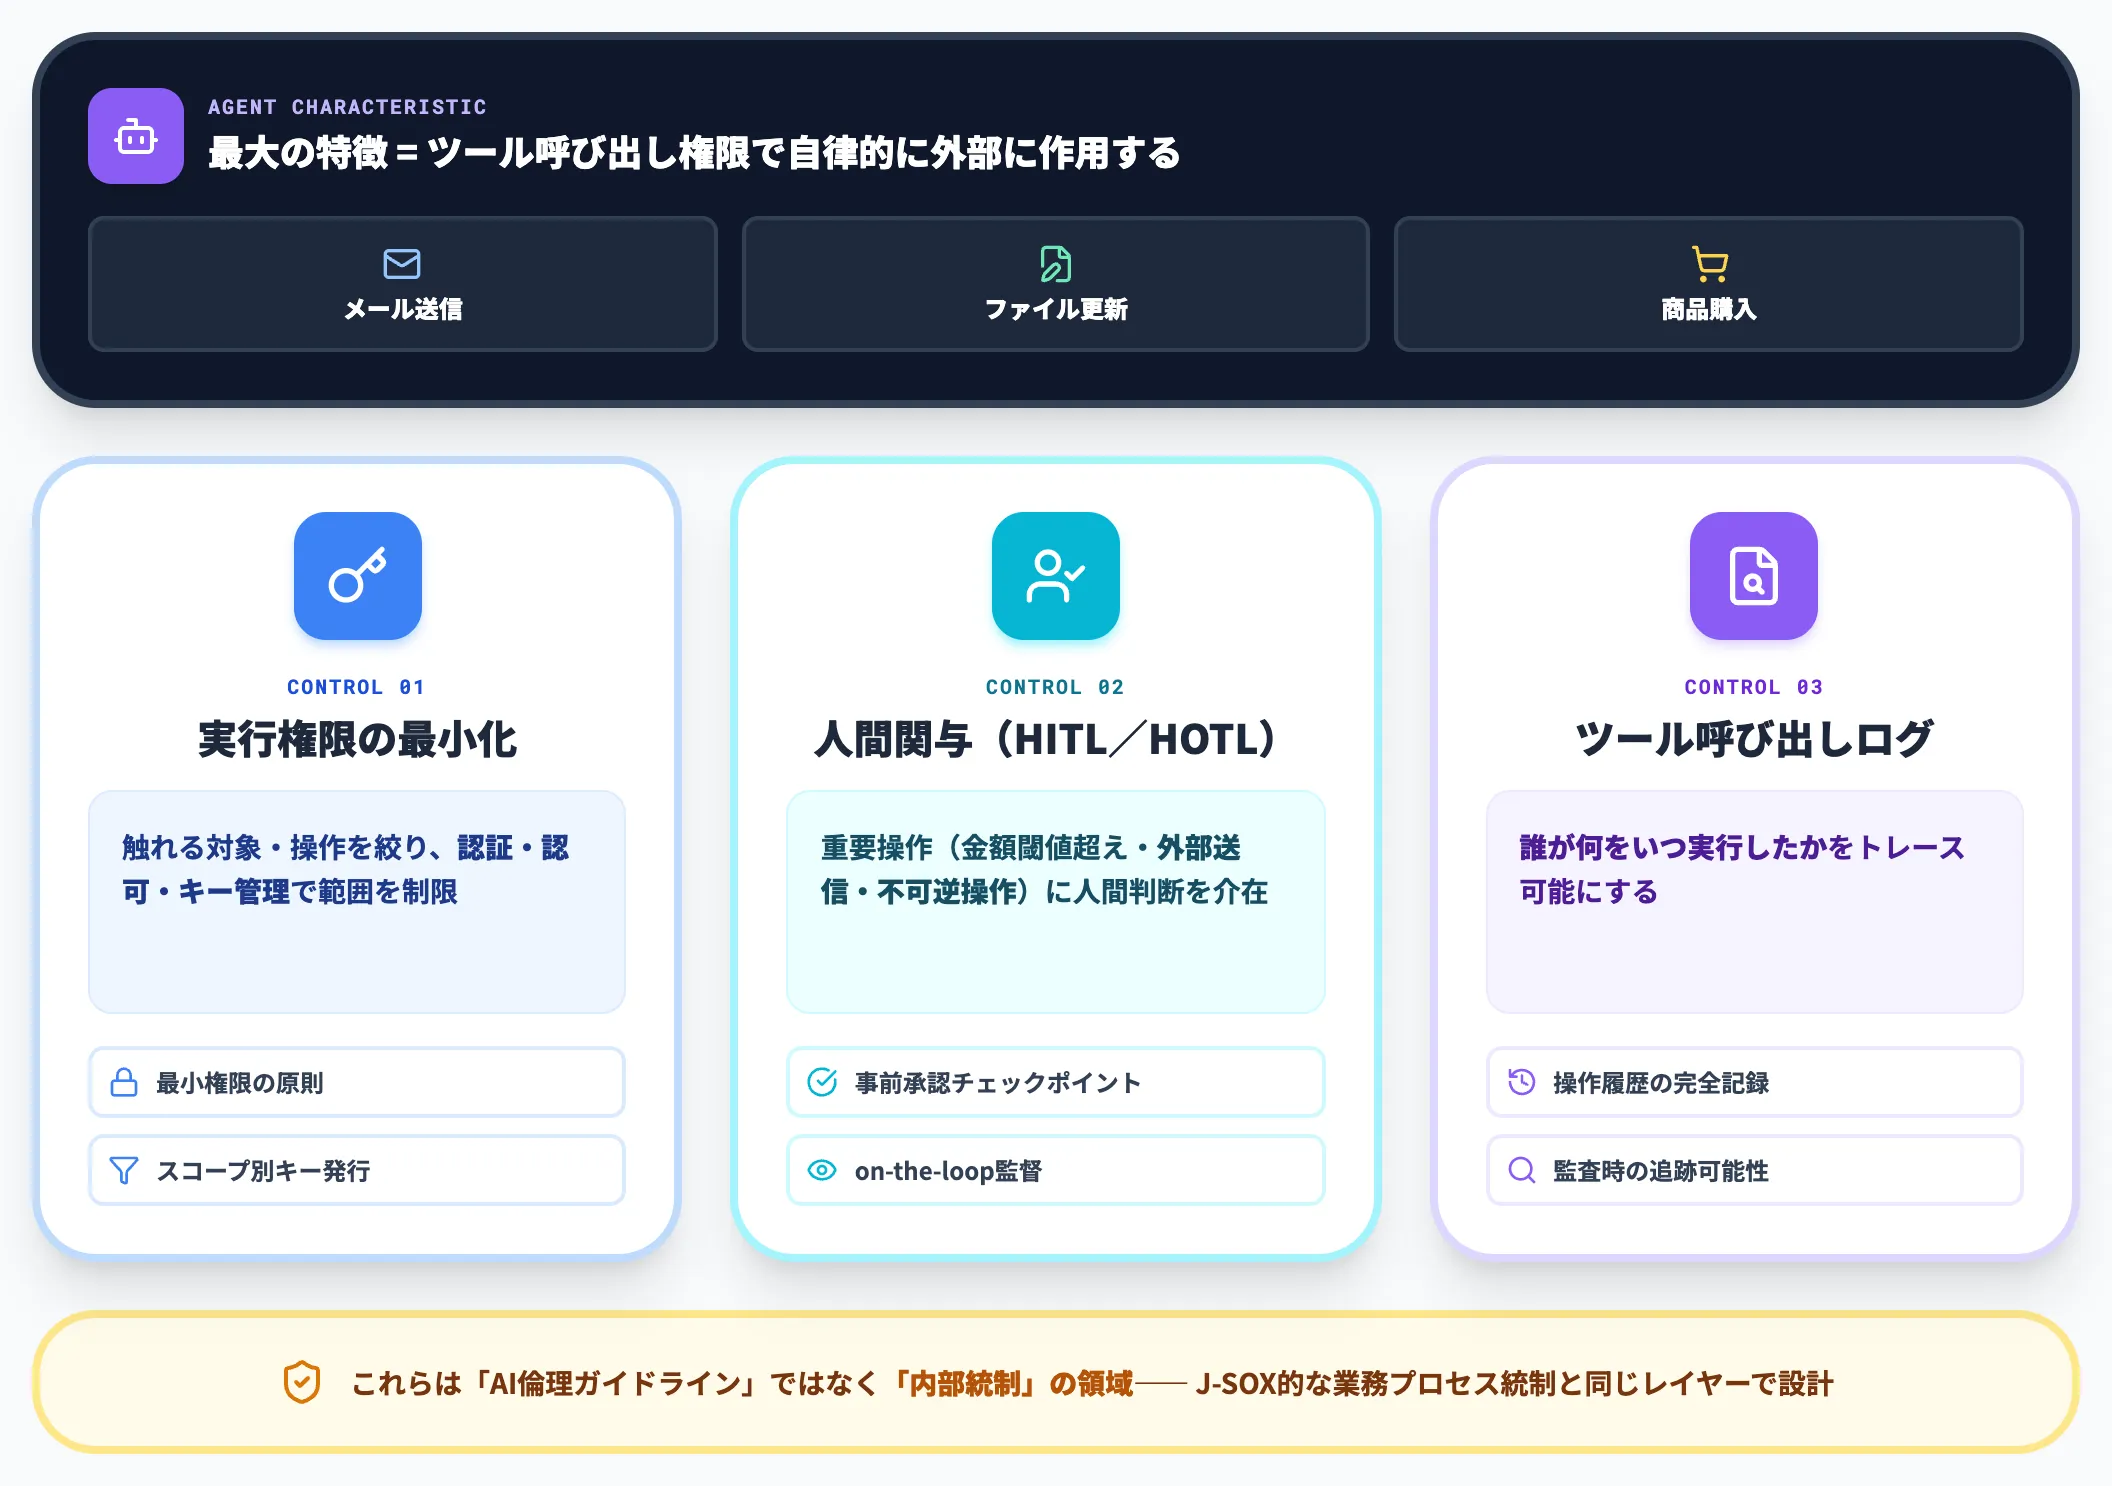Click the lock icon beside 最小権限の原則

(124, 1082)
